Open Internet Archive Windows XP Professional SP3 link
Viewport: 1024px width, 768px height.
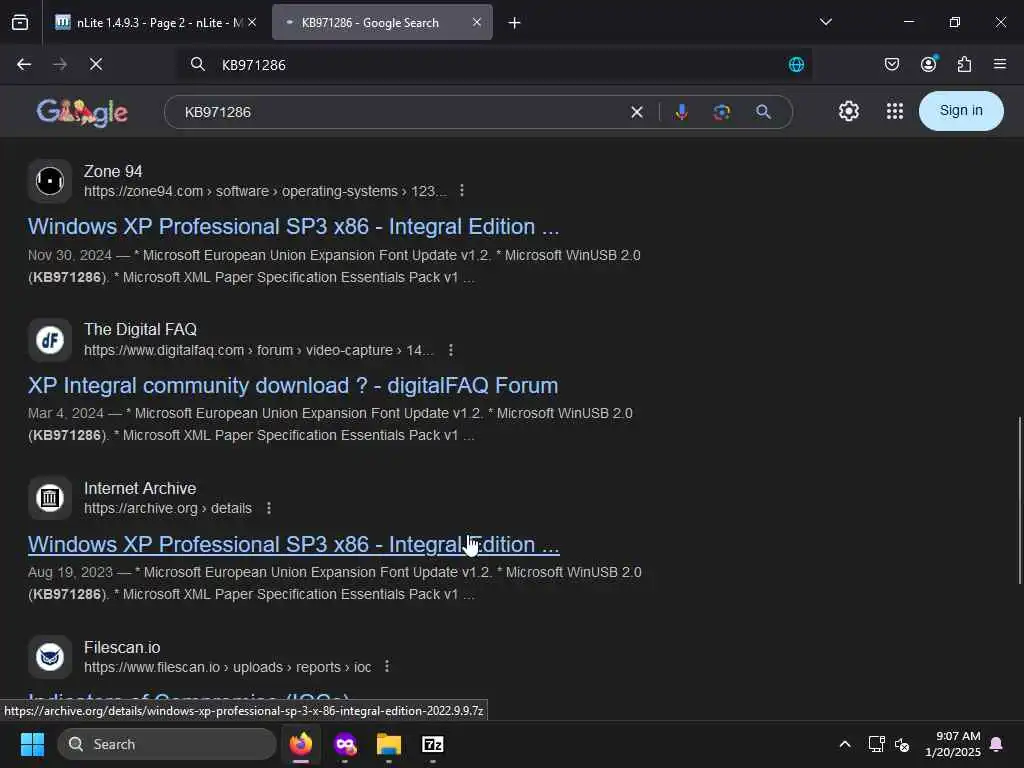tap(293, 545)
